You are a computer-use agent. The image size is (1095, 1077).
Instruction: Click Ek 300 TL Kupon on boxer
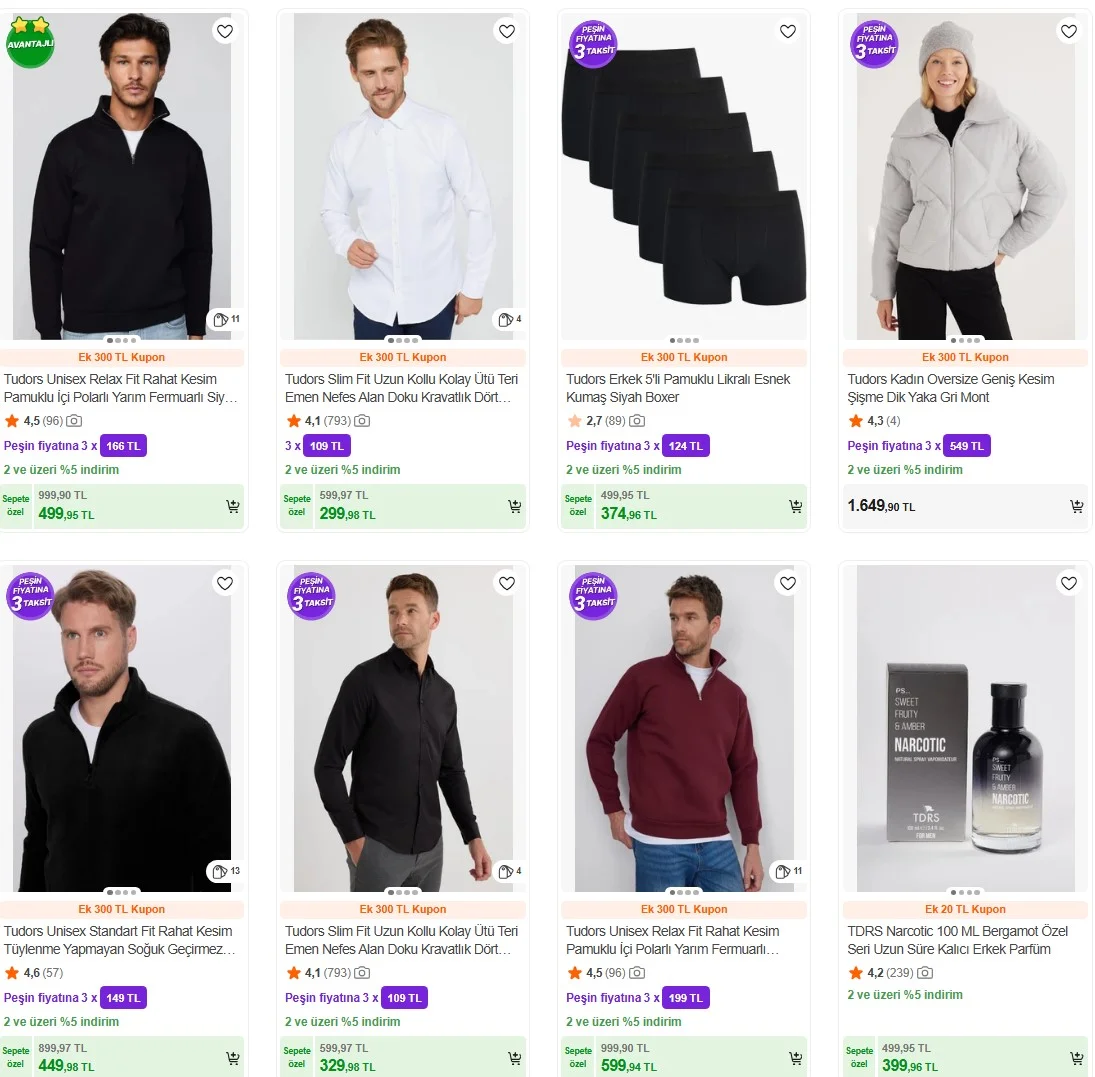684,357
